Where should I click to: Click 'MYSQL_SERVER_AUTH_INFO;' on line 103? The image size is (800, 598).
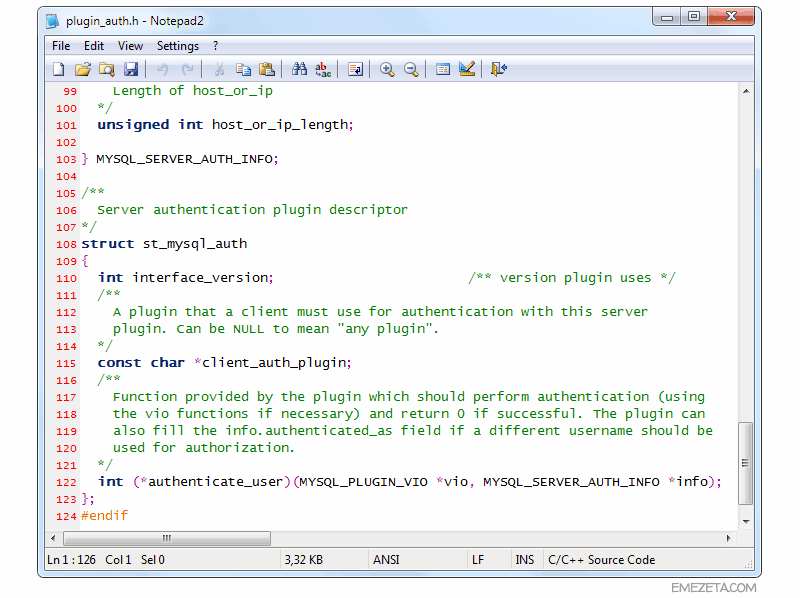click(187, 159)
